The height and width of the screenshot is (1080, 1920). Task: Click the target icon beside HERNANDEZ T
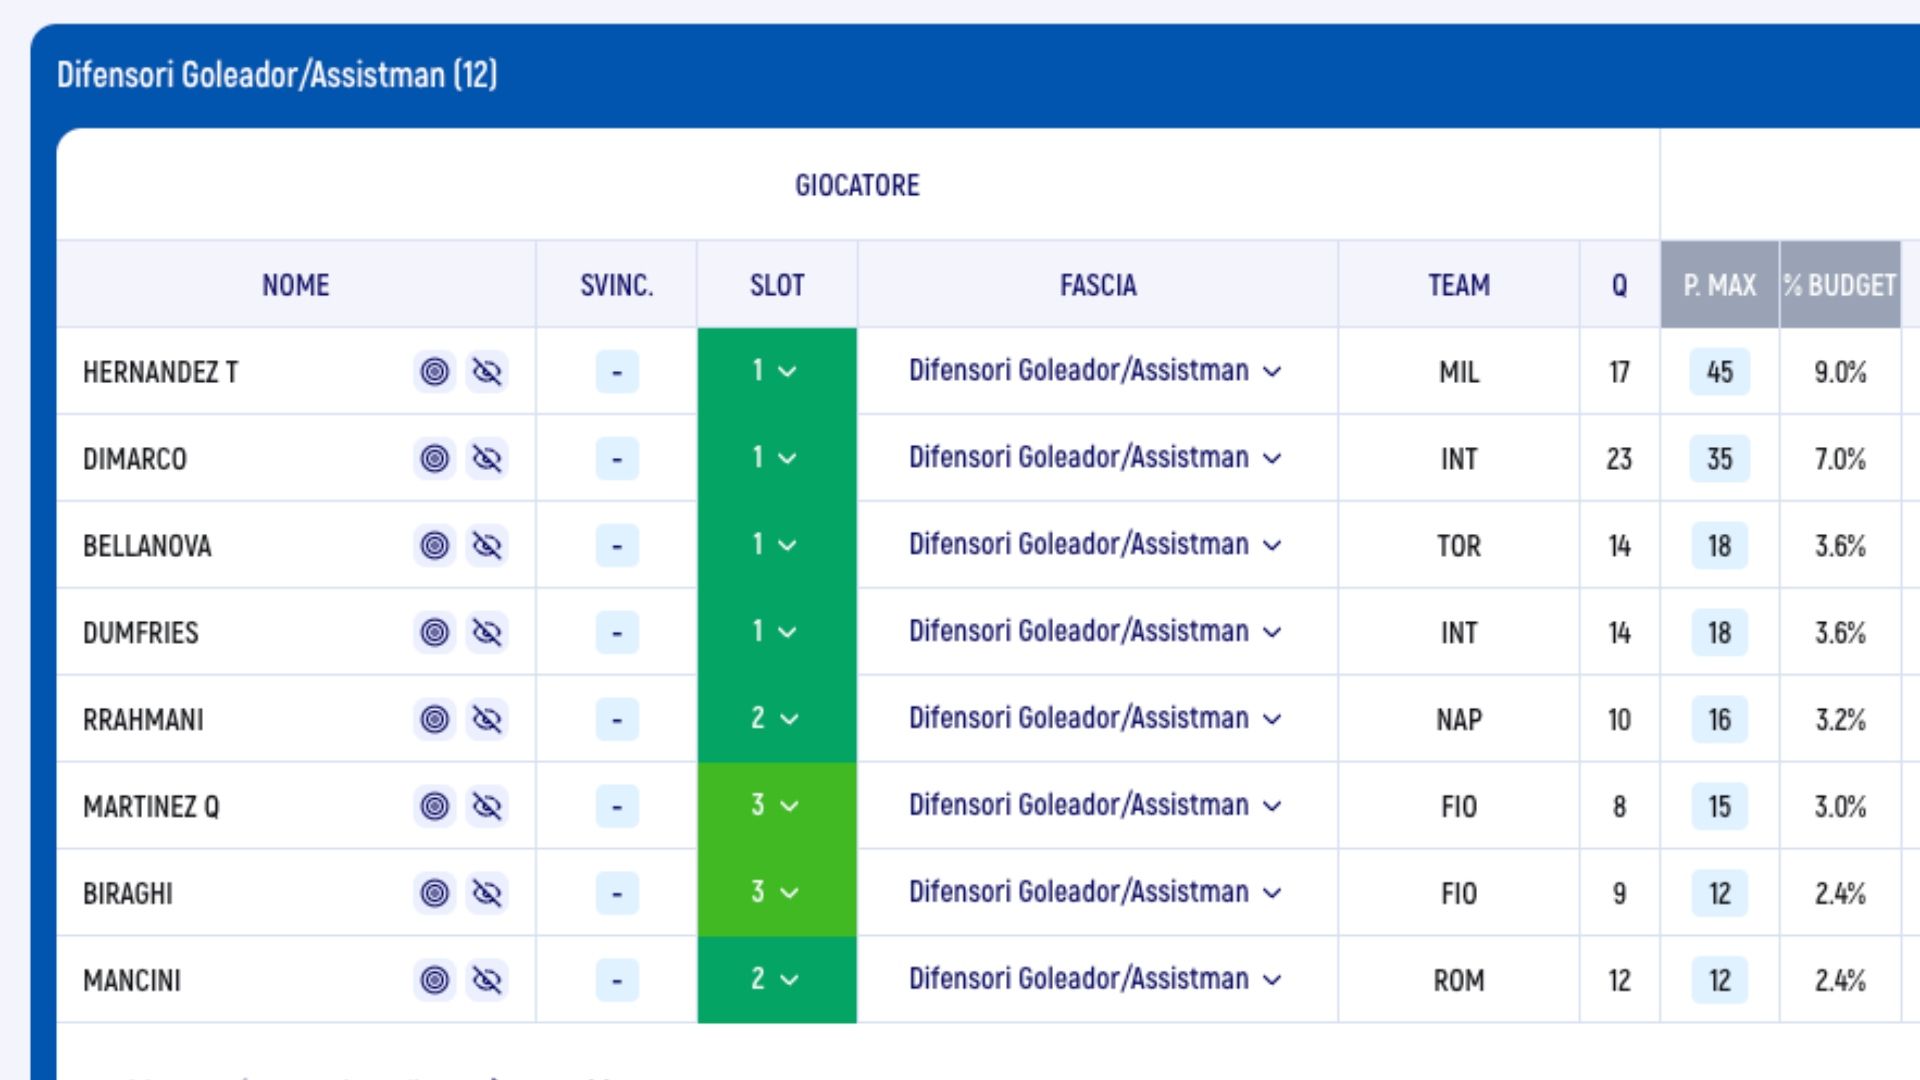point(435,372)
